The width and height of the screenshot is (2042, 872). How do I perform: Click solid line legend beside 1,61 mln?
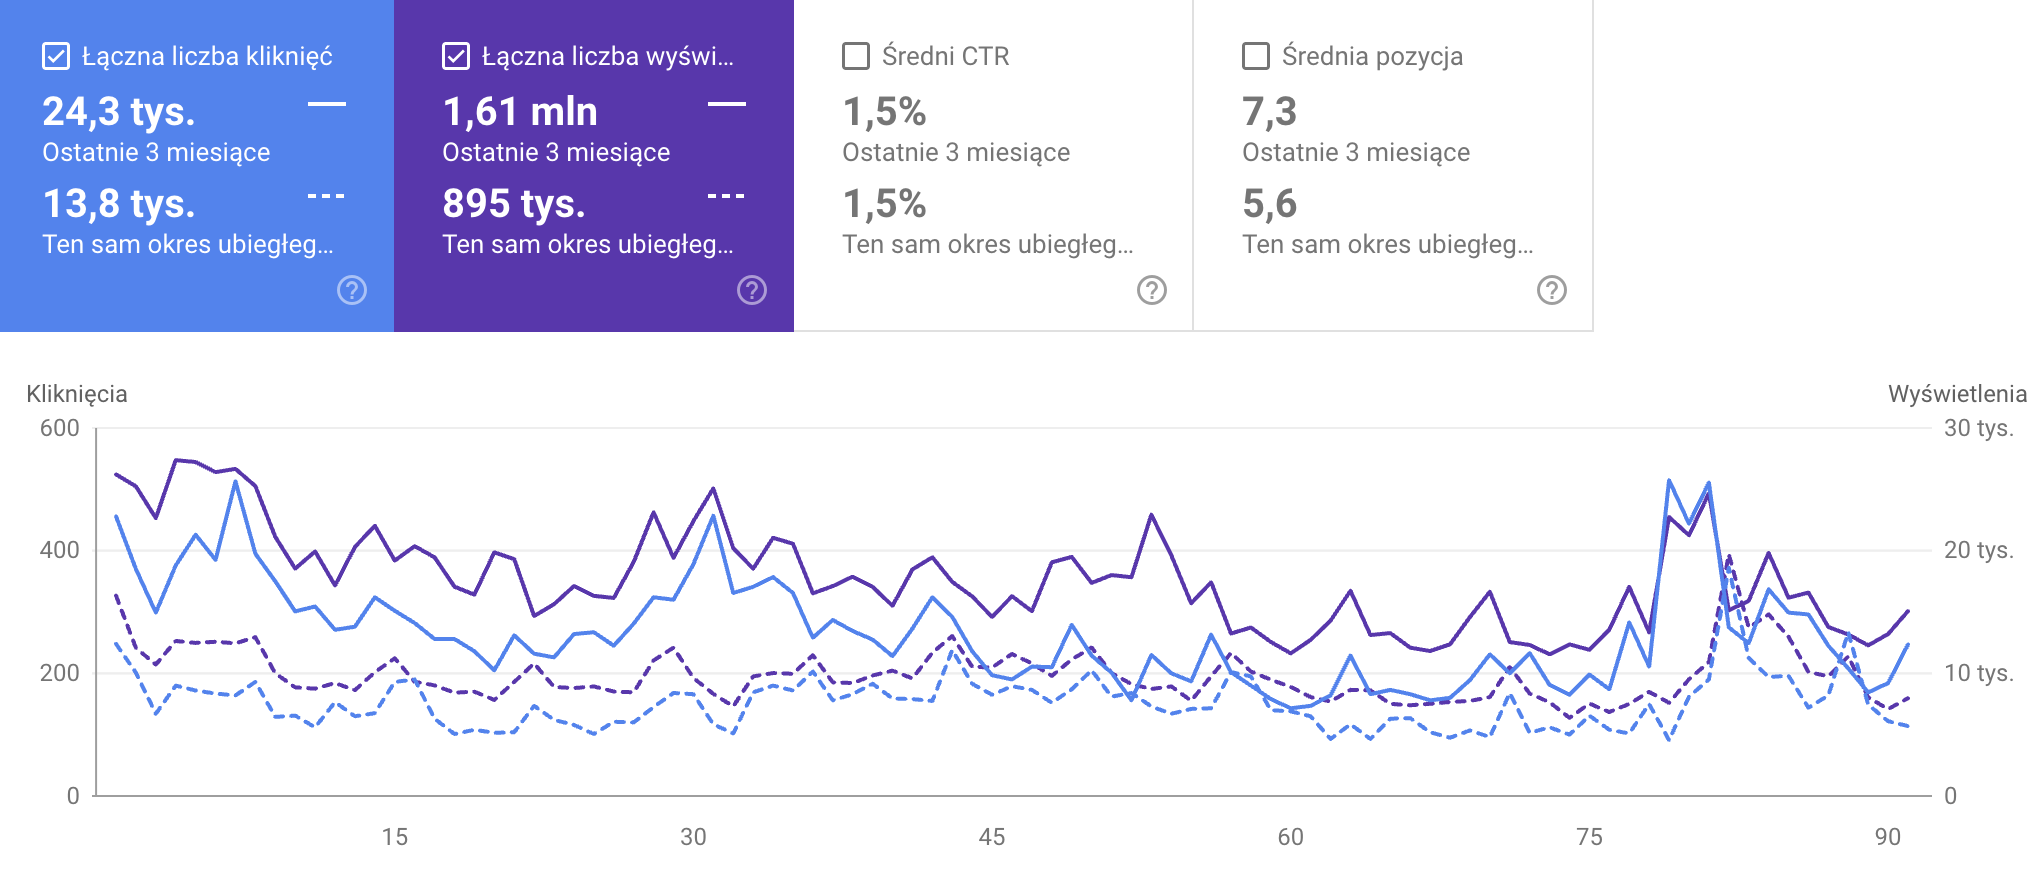click(x=726, y=104)
